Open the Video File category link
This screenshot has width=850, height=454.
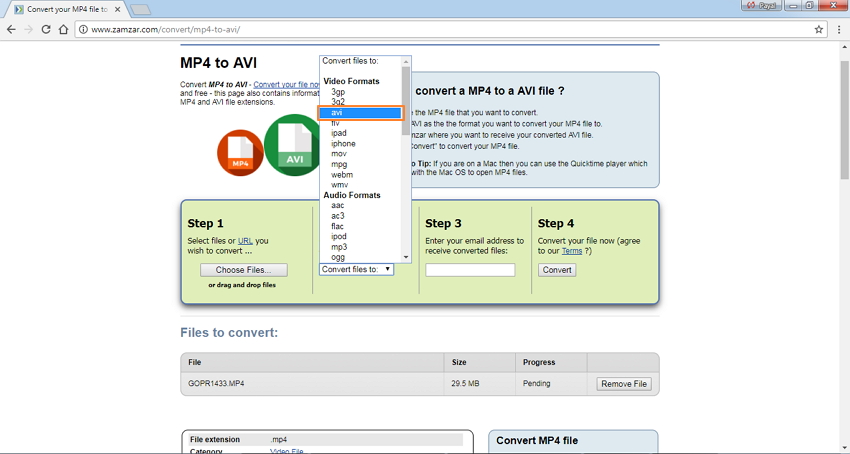(x=287, y=451)
